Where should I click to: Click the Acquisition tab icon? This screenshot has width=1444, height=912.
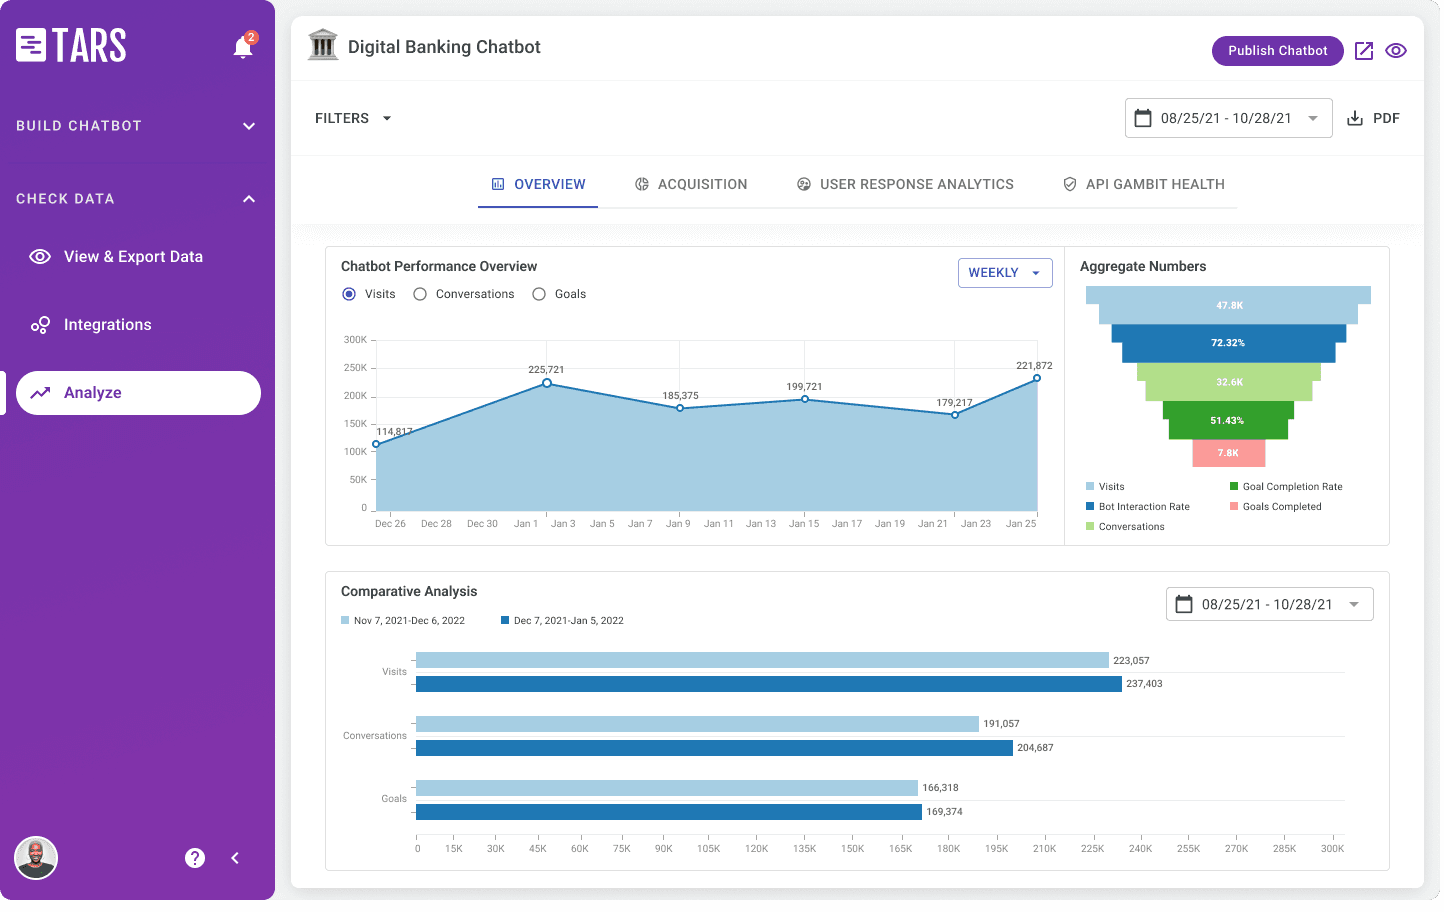643,185
